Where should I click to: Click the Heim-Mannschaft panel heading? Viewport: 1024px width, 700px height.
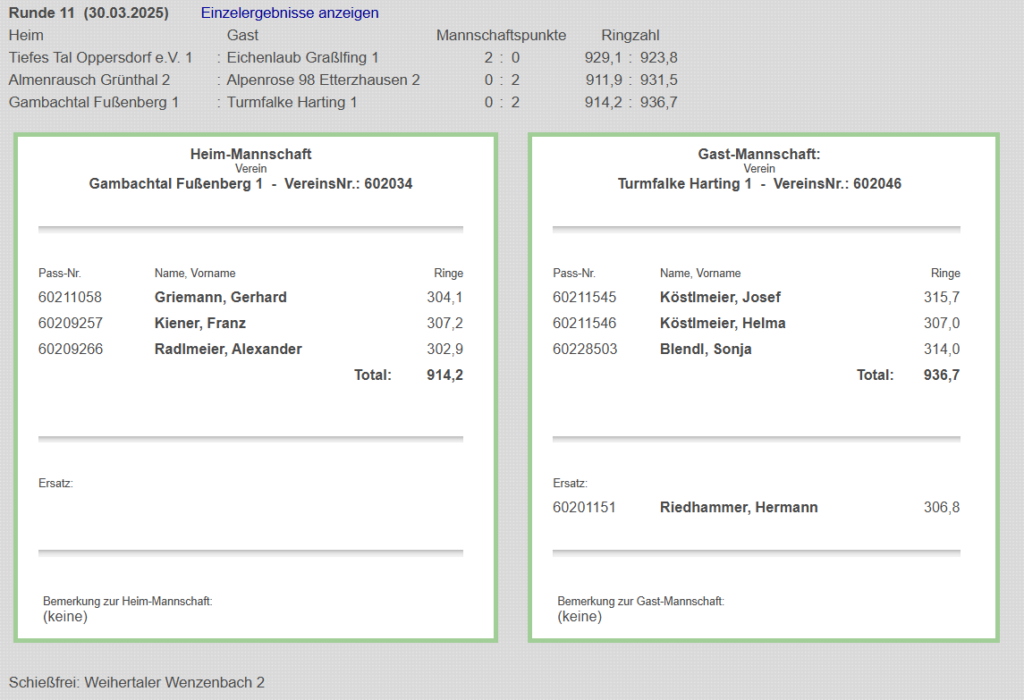(251, 154)
